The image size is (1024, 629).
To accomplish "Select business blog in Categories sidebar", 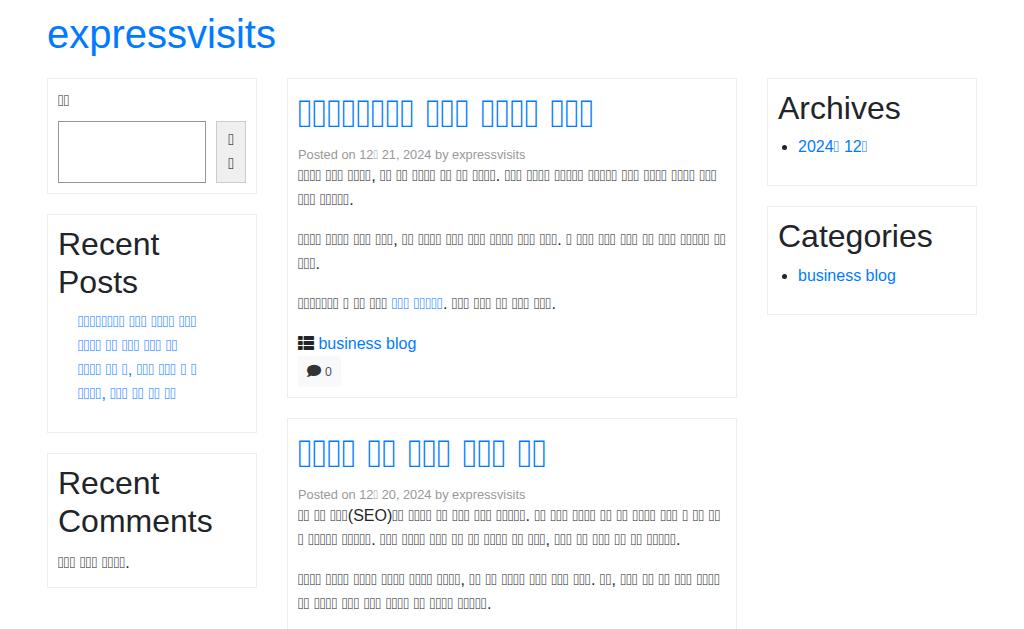I will 846,275.
